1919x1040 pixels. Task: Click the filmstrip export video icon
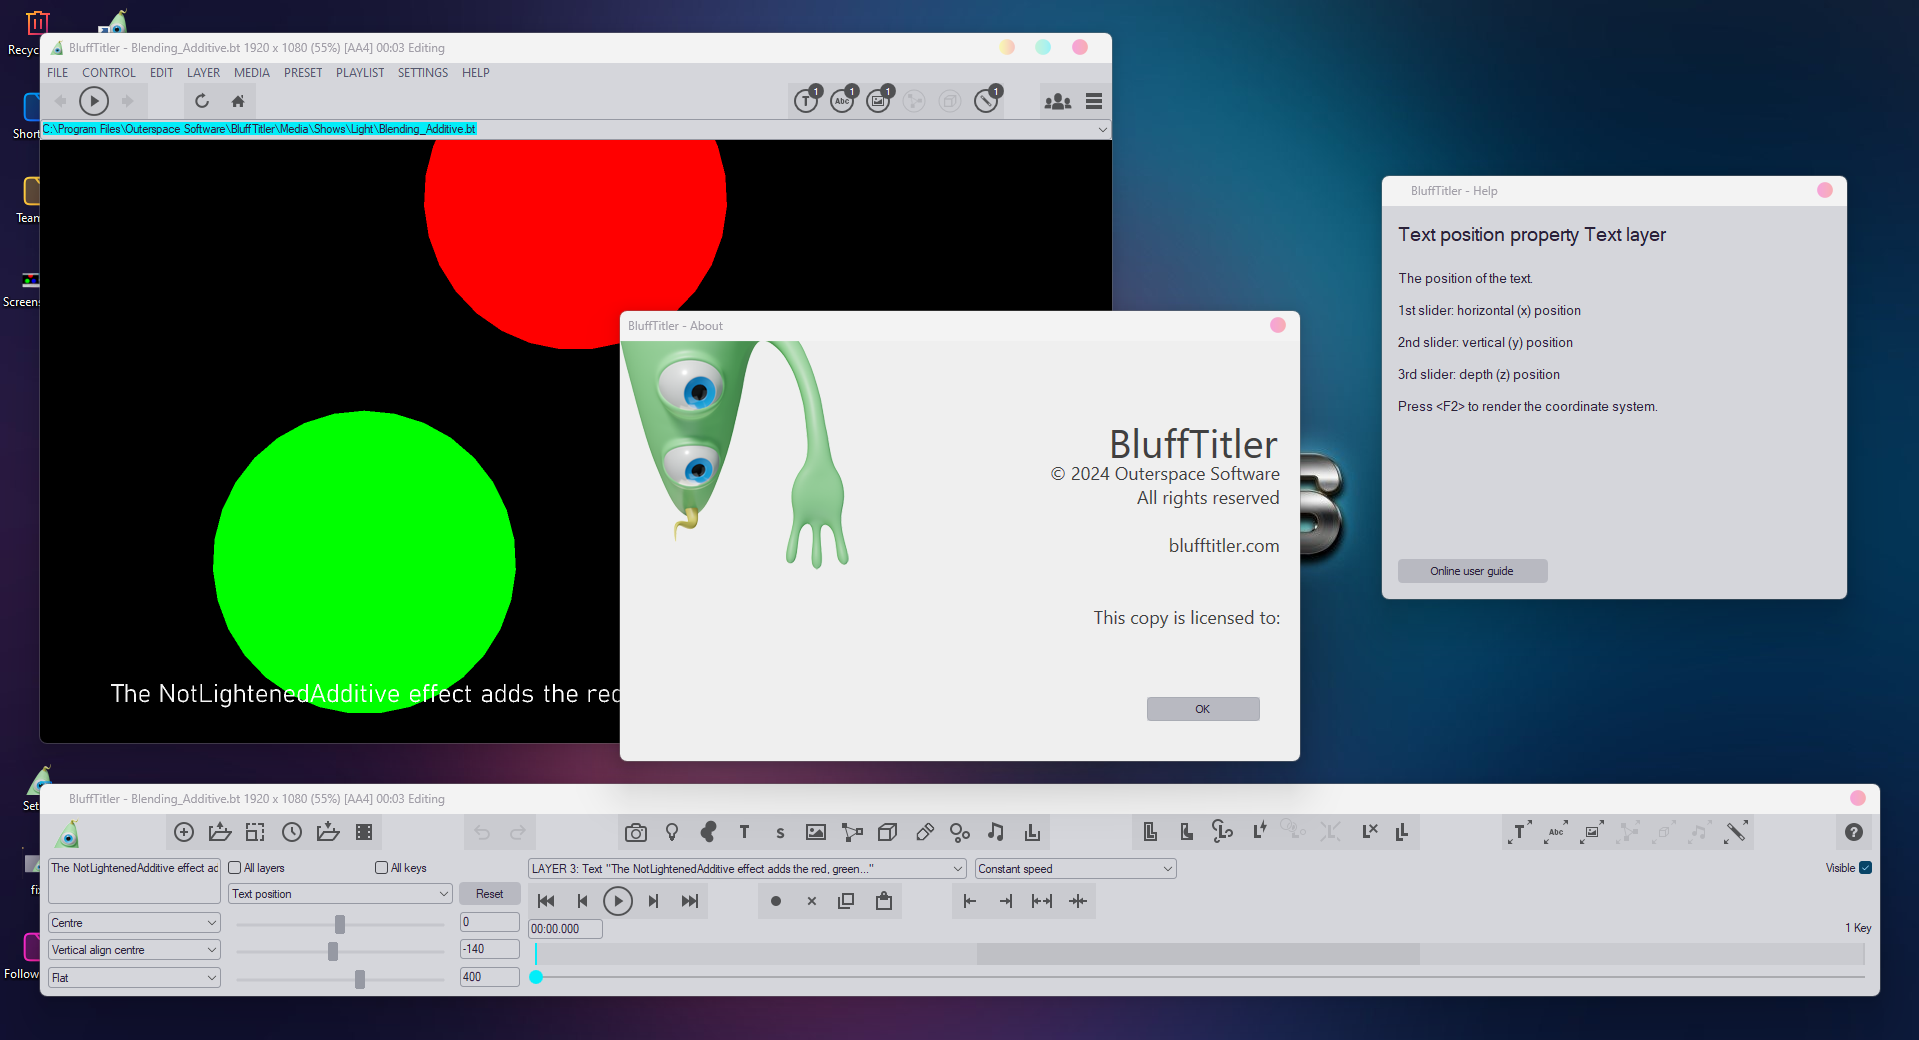[364, 832]
